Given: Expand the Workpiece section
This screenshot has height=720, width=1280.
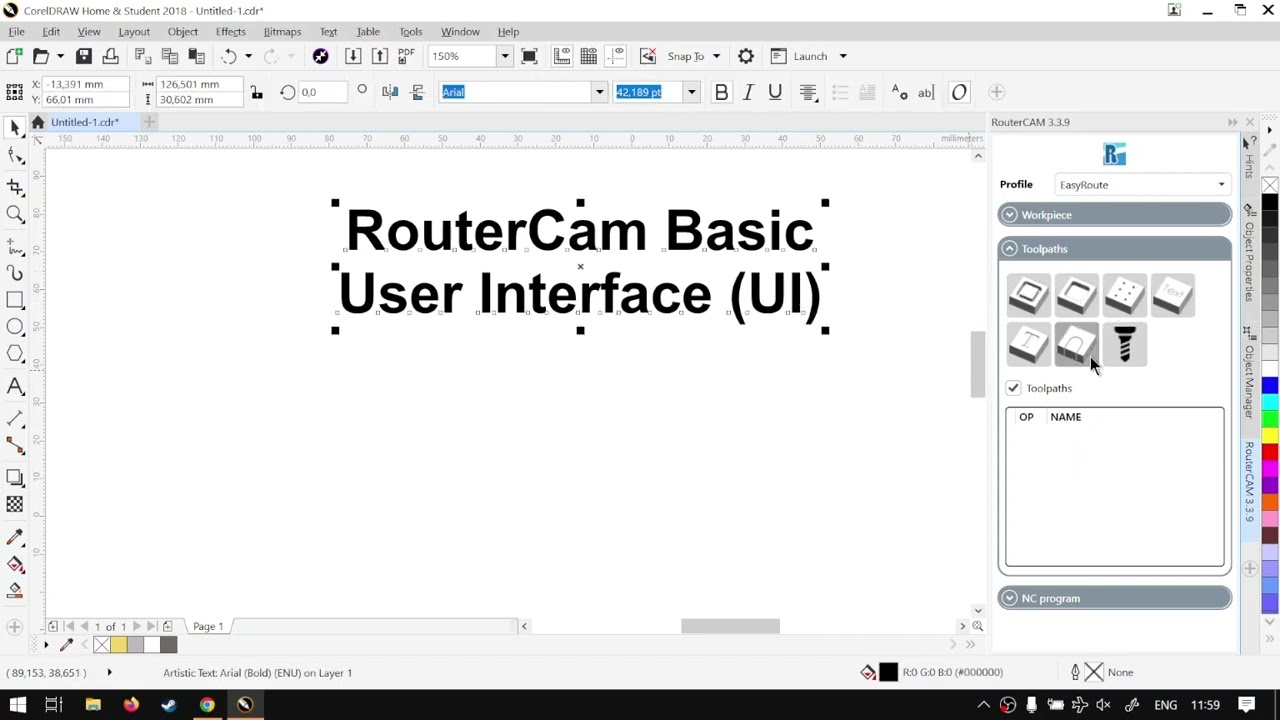Looking at the screenshot, I should 1115,215.
